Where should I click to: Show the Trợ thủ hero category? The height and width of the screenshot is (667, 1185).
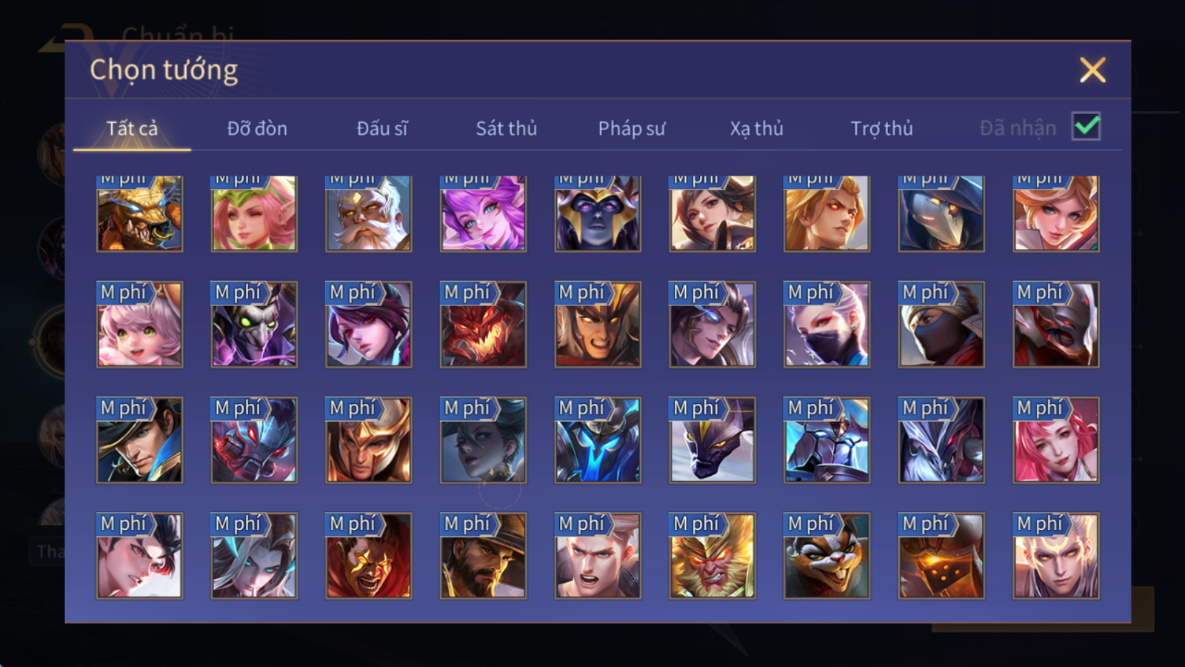click(882, 128)
